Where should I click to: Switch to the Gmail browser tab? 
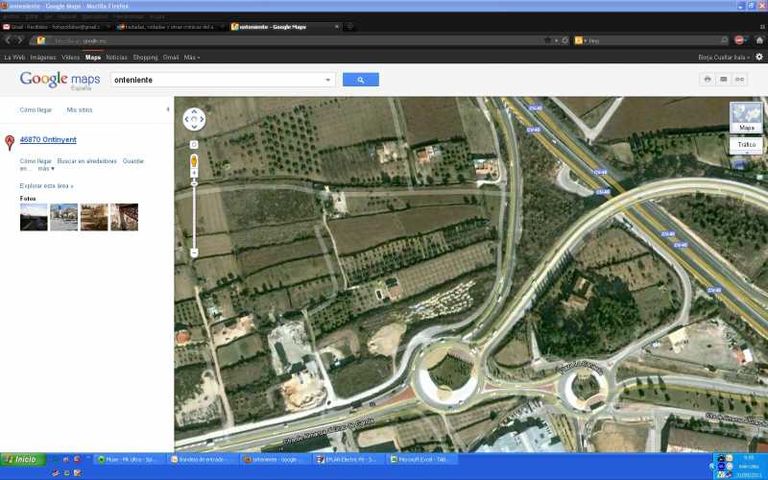tap(52, 27)
